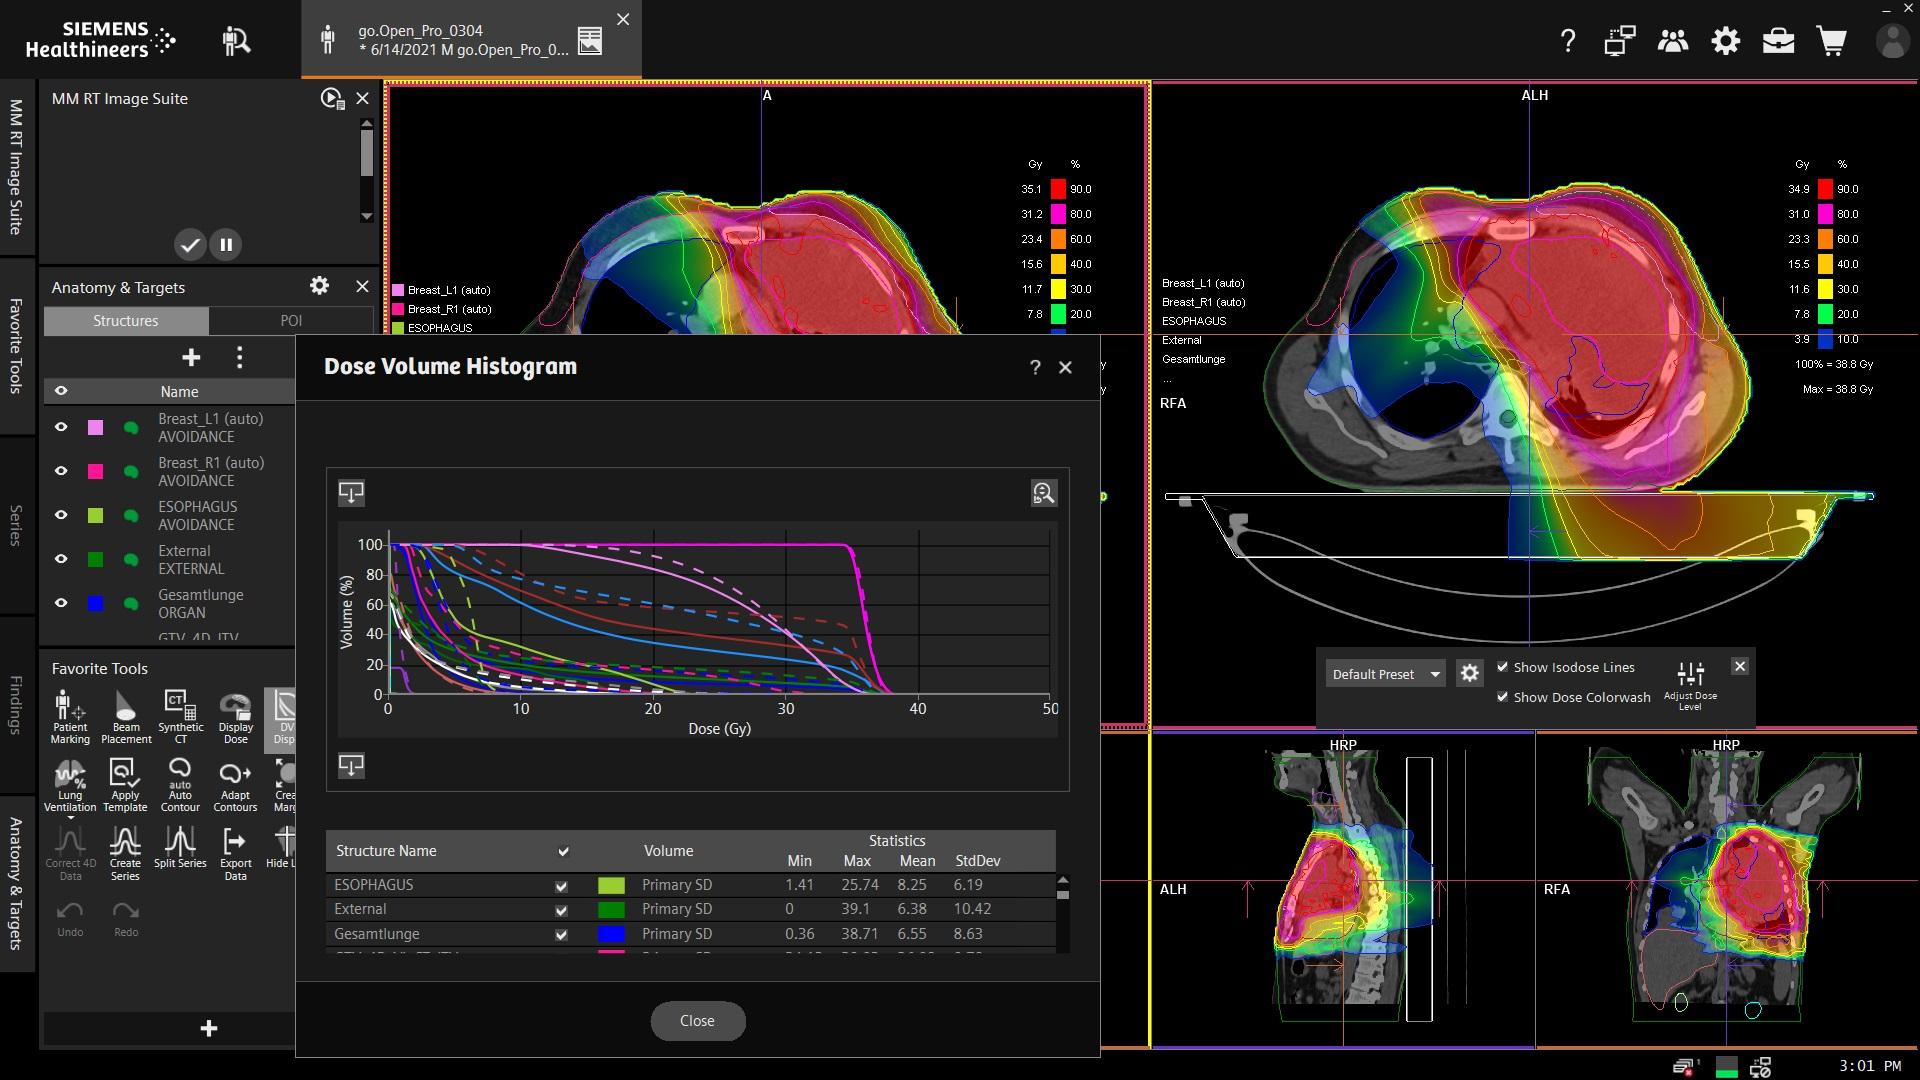Uncheck Show Dose Colorwash

pyautogui.click(x=1504, y=697)
